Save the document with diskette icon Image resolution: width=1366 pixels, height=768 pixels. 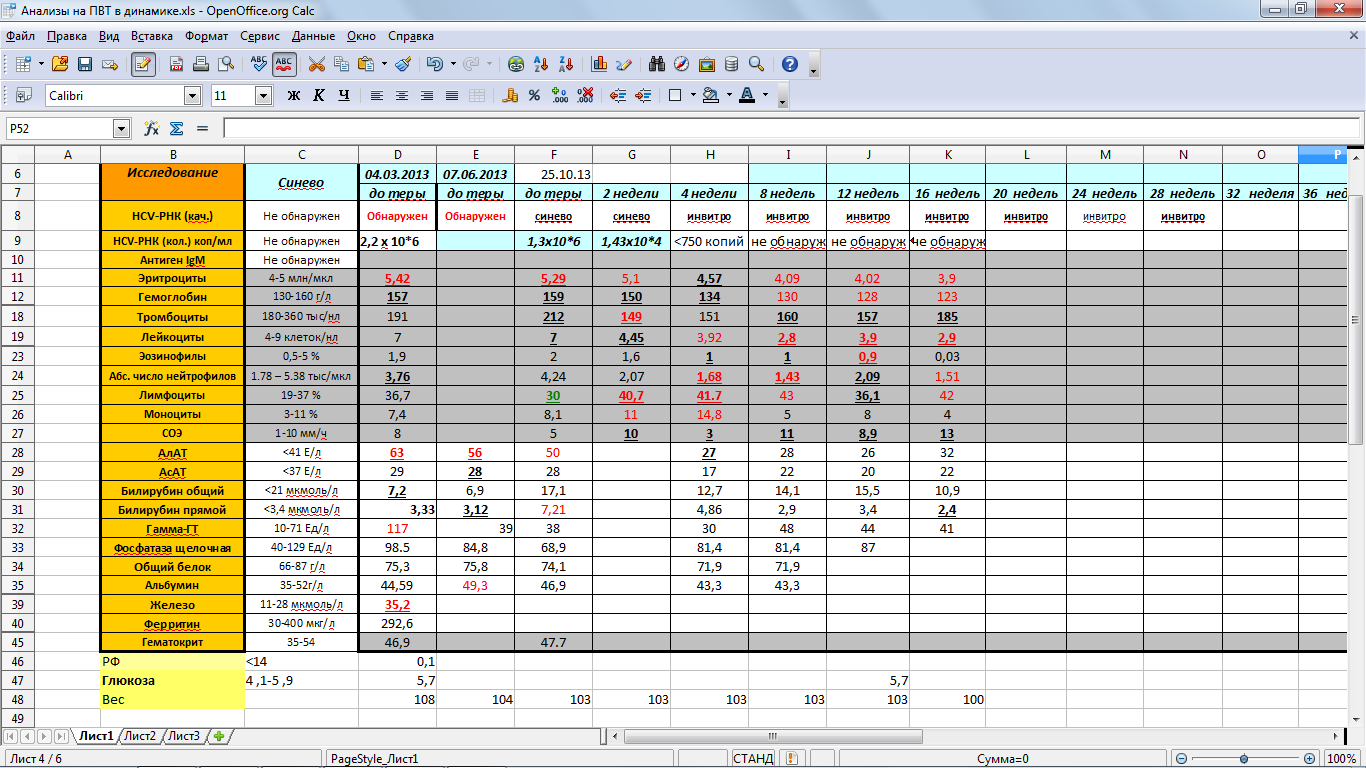tap(85, 64)
